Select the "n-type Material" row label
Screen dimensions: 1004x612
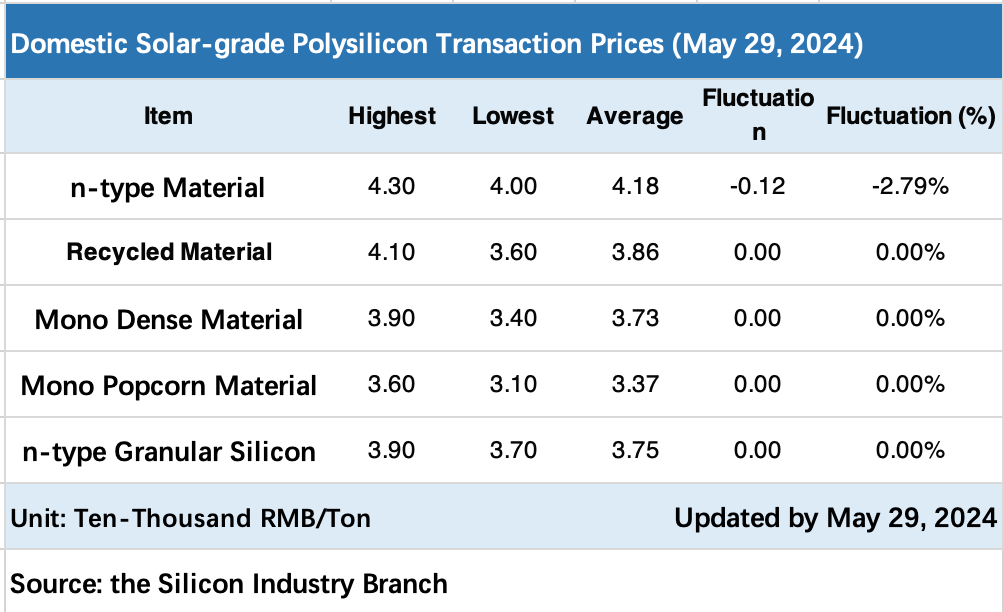pyautogui.click(x=168, y=187)
